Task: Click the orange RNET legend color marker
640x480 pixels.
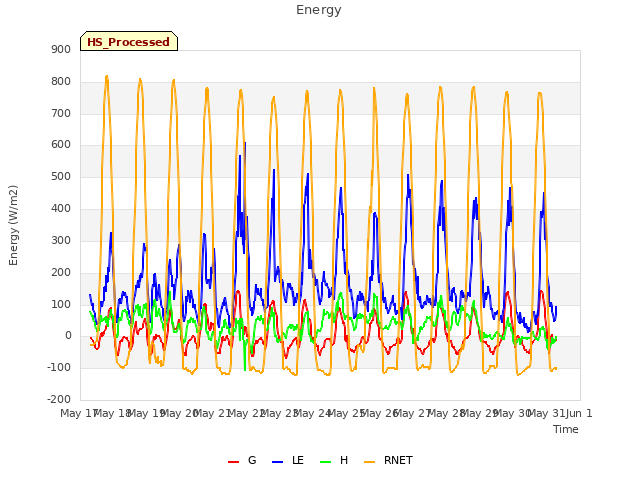Action: point(369,462)
